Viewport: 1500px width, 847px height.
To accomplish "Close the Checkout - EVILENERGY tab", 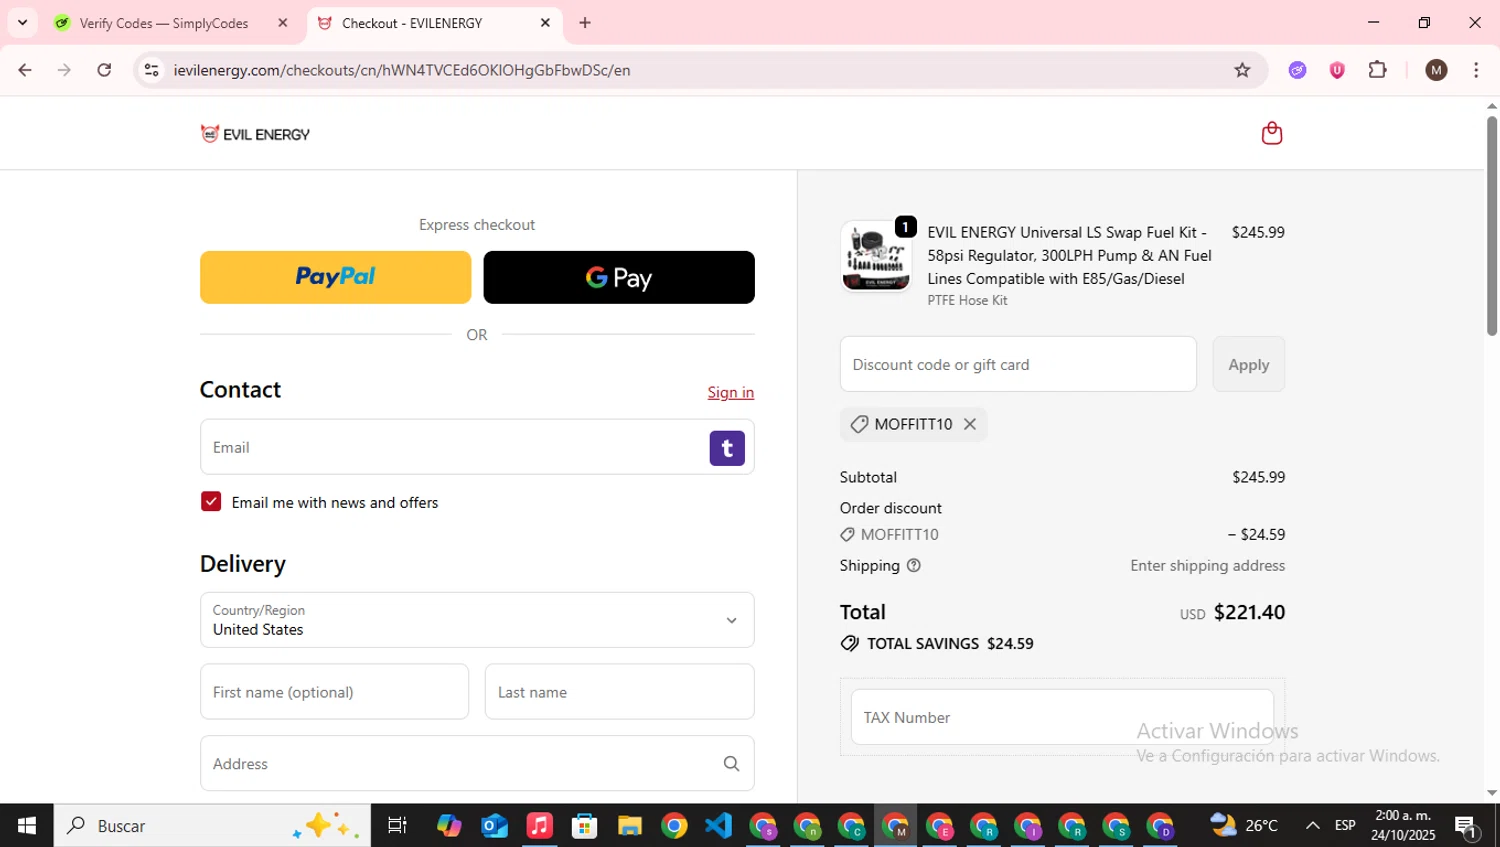I will (545, 23).
